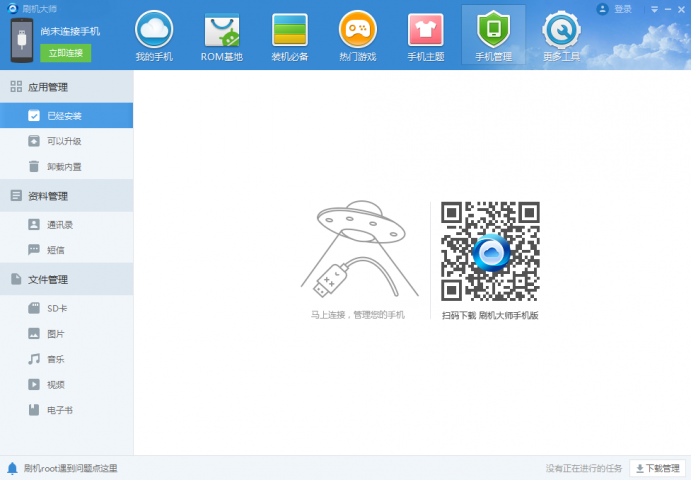Click the notification bell icon in status bar

12,468
